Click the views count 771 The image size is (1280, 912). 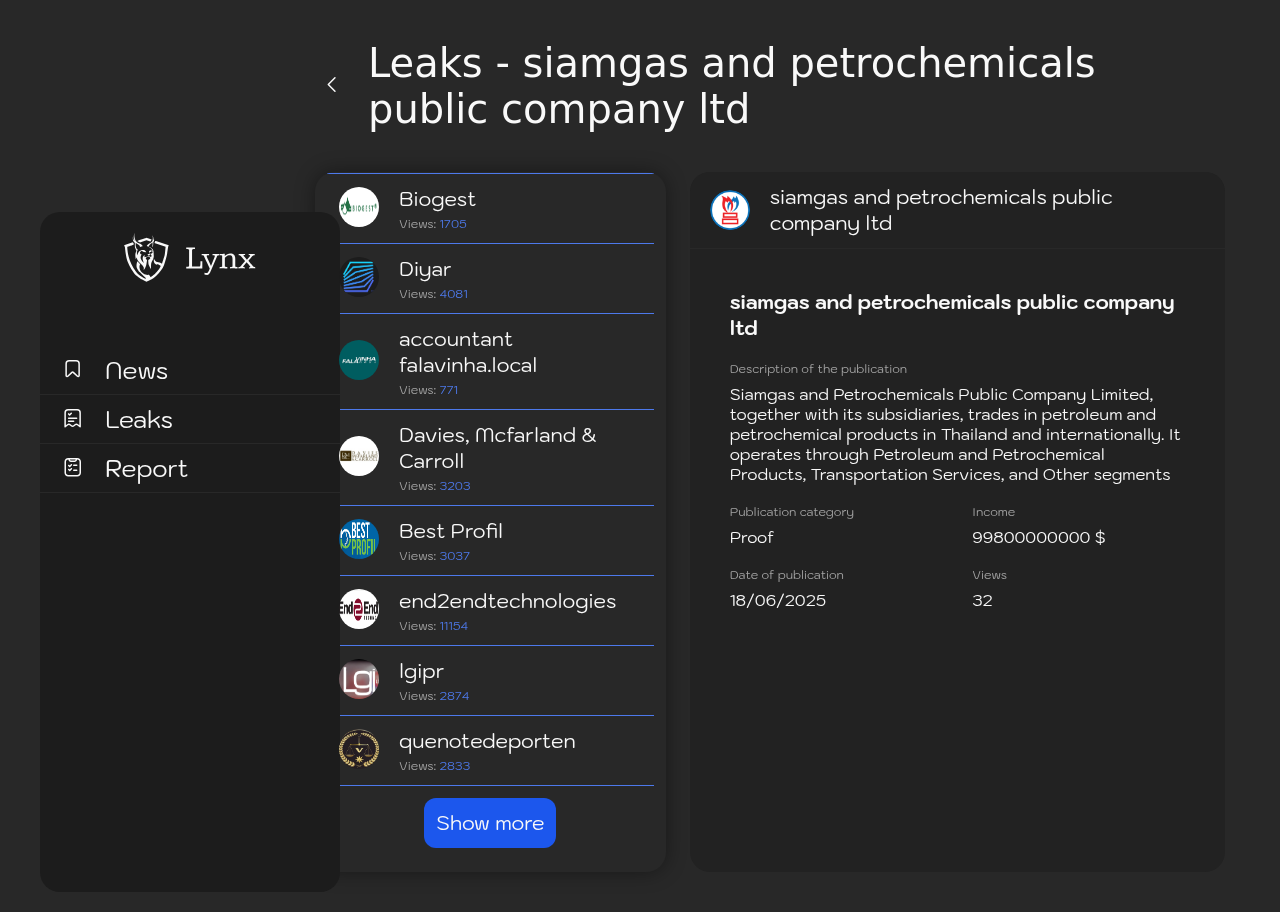[449, 390]
